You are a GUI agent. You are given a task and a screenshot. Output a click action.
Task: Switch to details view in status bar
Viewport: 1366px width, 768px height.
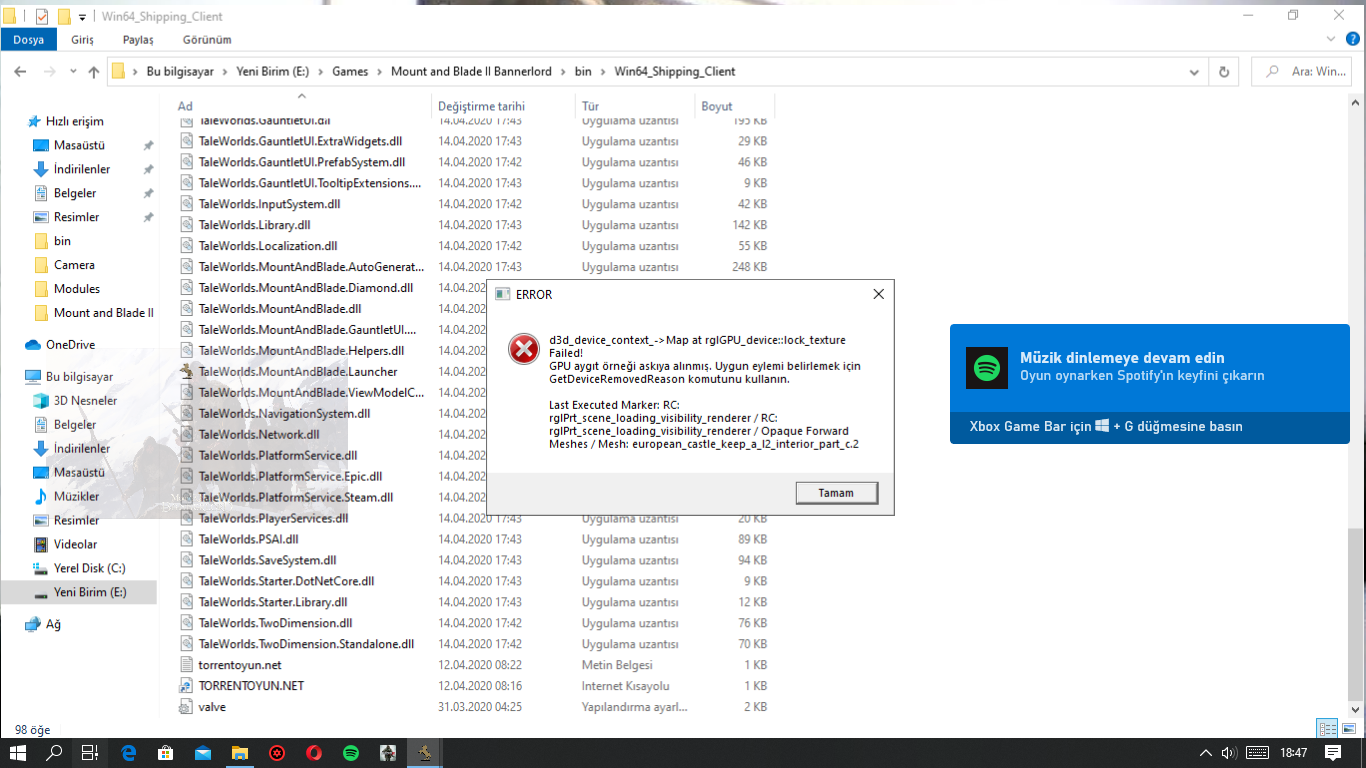click(1328, 729)
